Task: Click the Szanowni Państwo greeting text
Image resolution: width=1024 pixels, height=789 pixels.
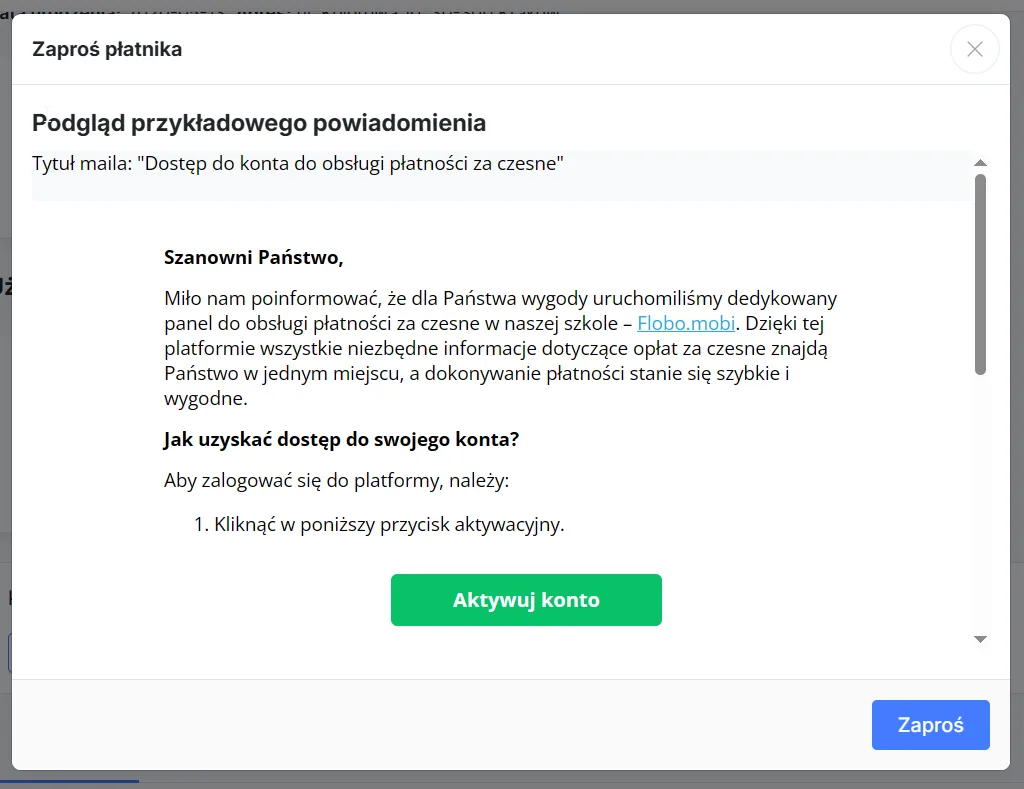Action: pos(253,257)
